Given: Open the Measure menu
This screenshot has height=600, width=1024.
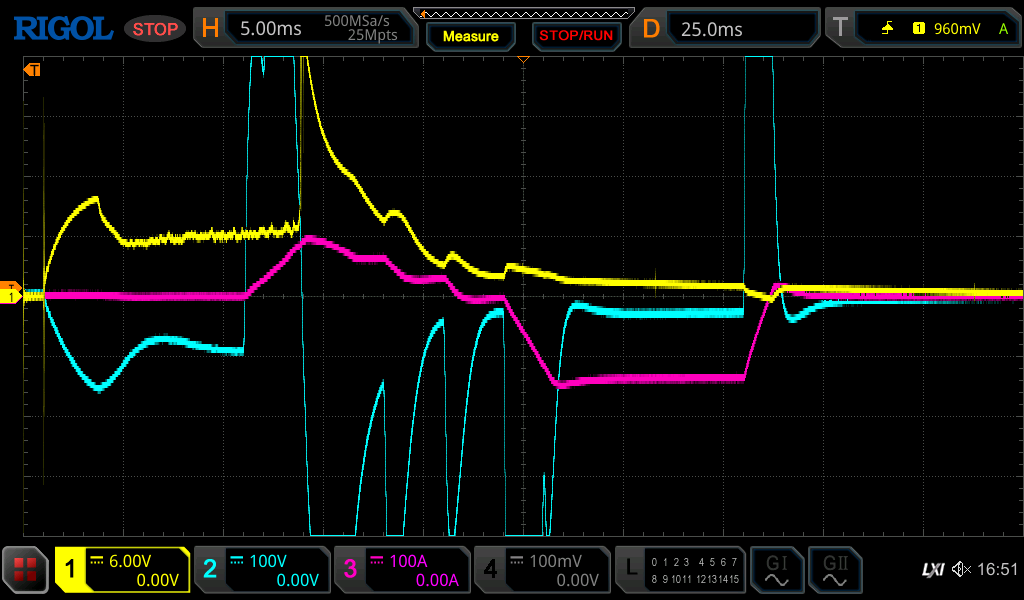Looking at the screenshot, I should 470,36.
